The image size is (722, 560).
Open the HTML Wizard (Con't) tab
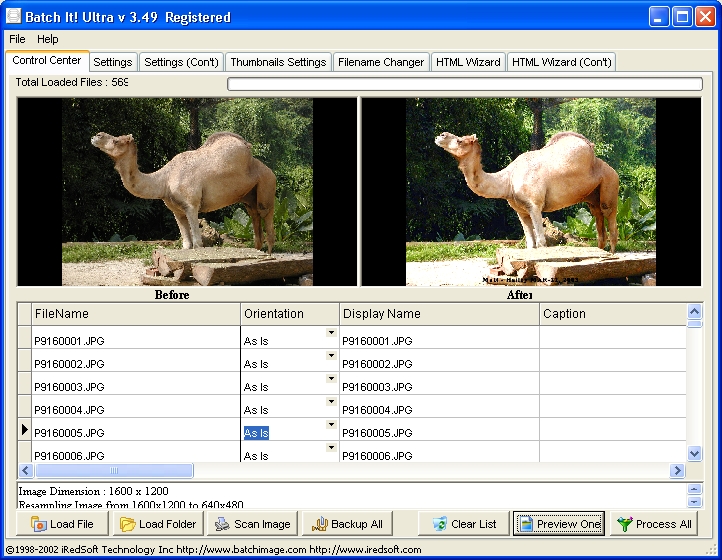tap(561, 62)
